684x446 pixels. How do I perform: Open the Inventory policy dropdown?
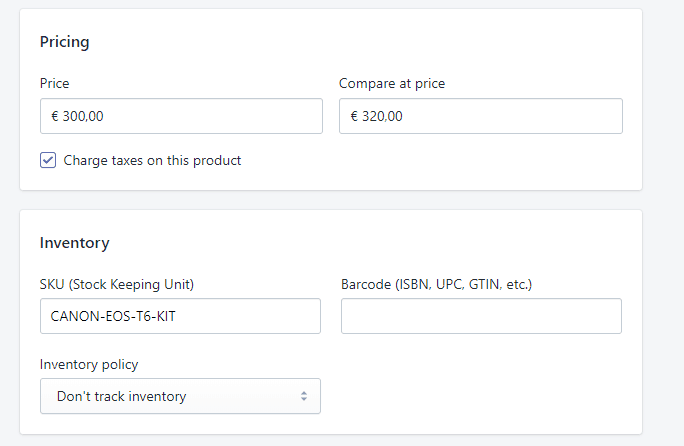180,396
